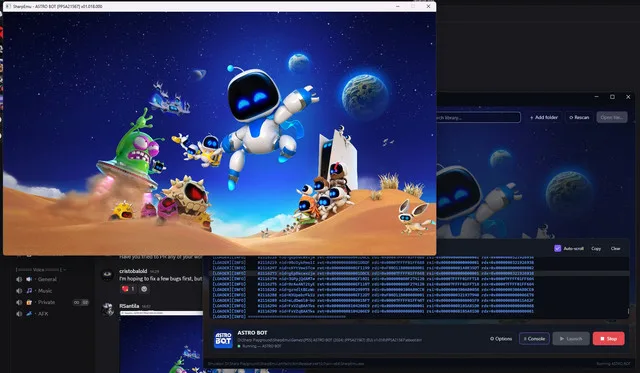Close the ASTRO BOT game window

[428, 6]
